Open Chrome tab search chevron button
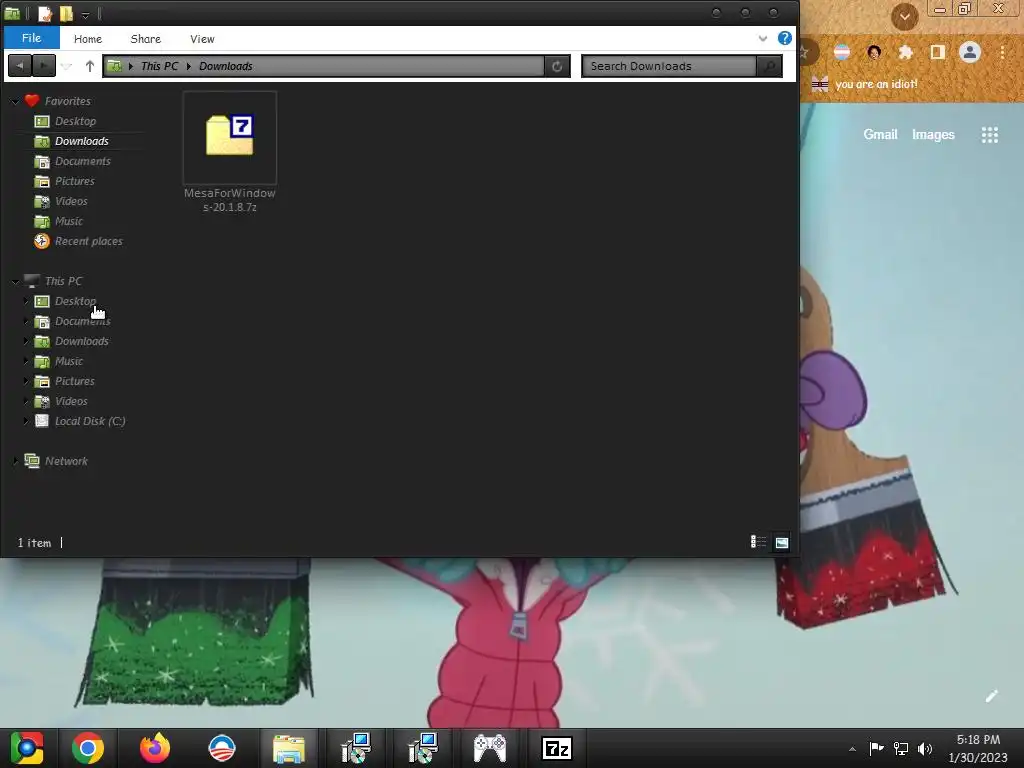Viewport: 1024px width, 768px height. (904, 17)
